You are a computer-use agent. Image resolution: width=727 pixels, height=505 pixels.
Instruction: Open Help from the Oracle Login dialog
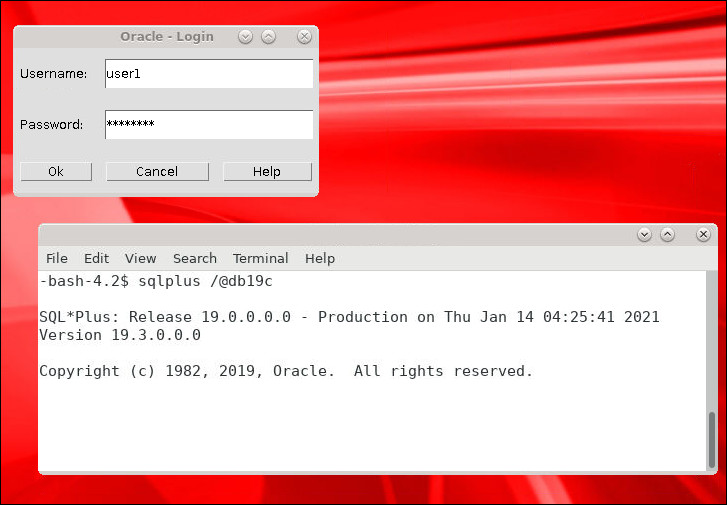[x=267, y=172]
